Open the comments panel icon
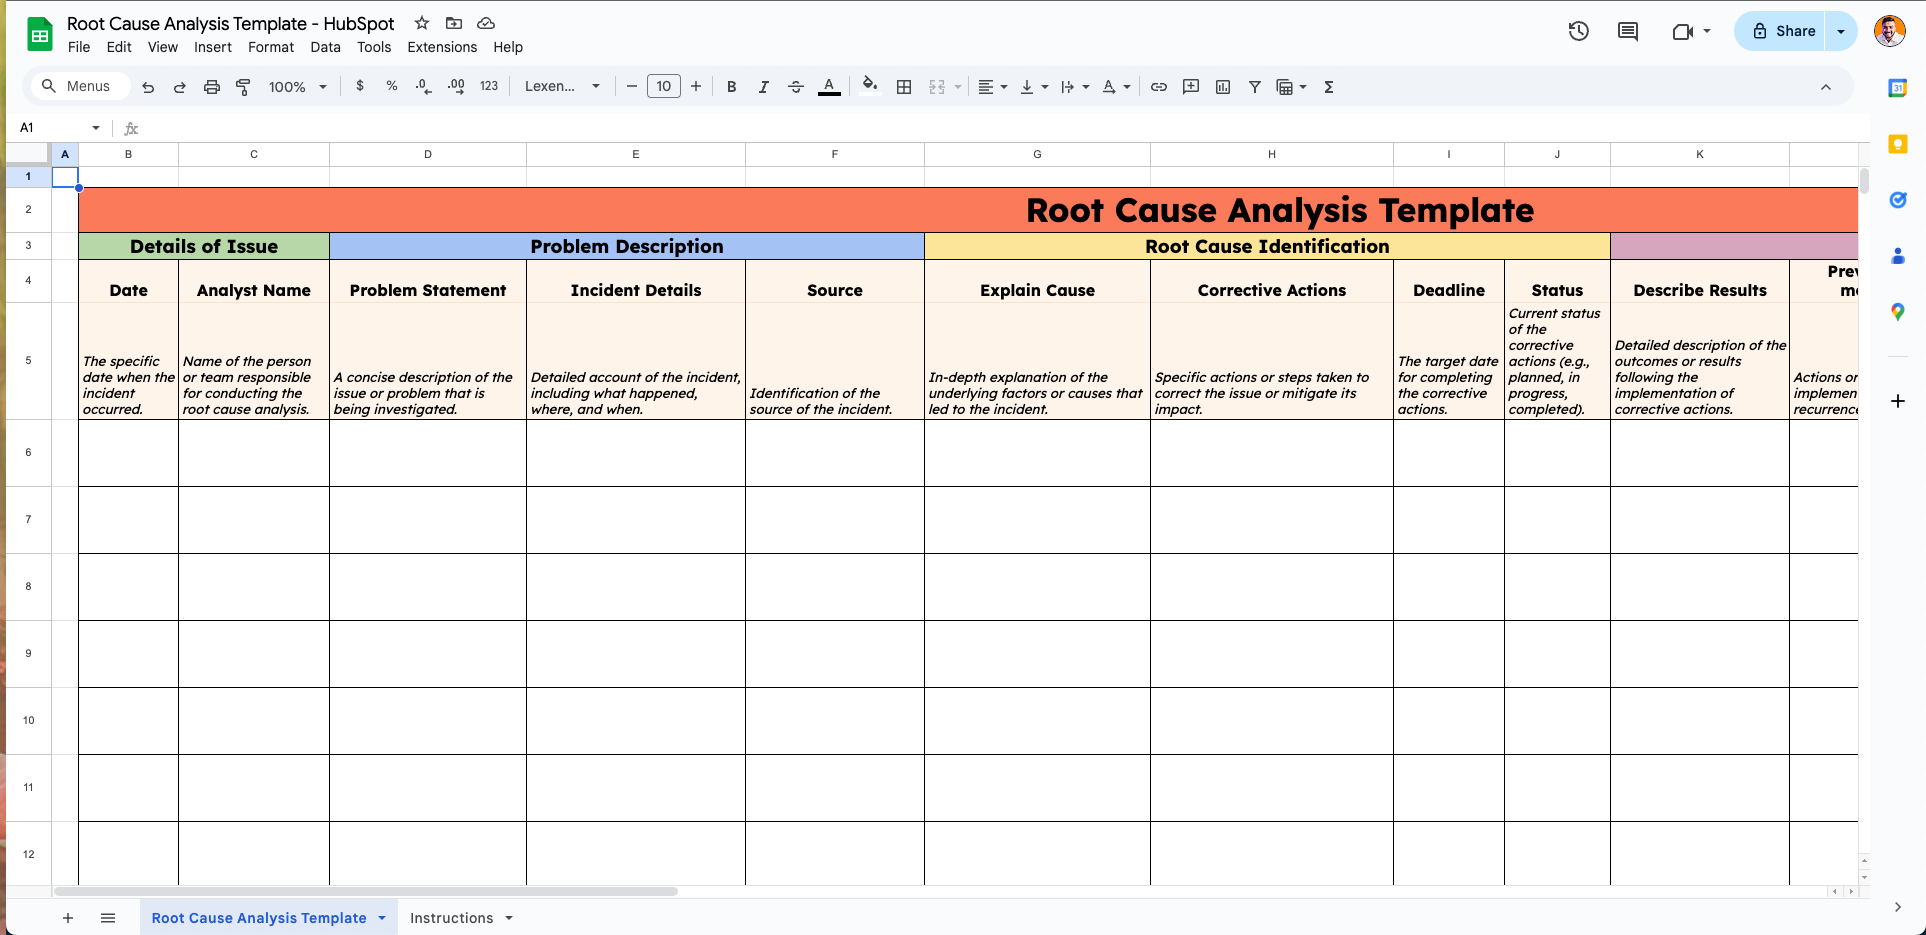This screenshot has height=935, width=1926. 1628,31
